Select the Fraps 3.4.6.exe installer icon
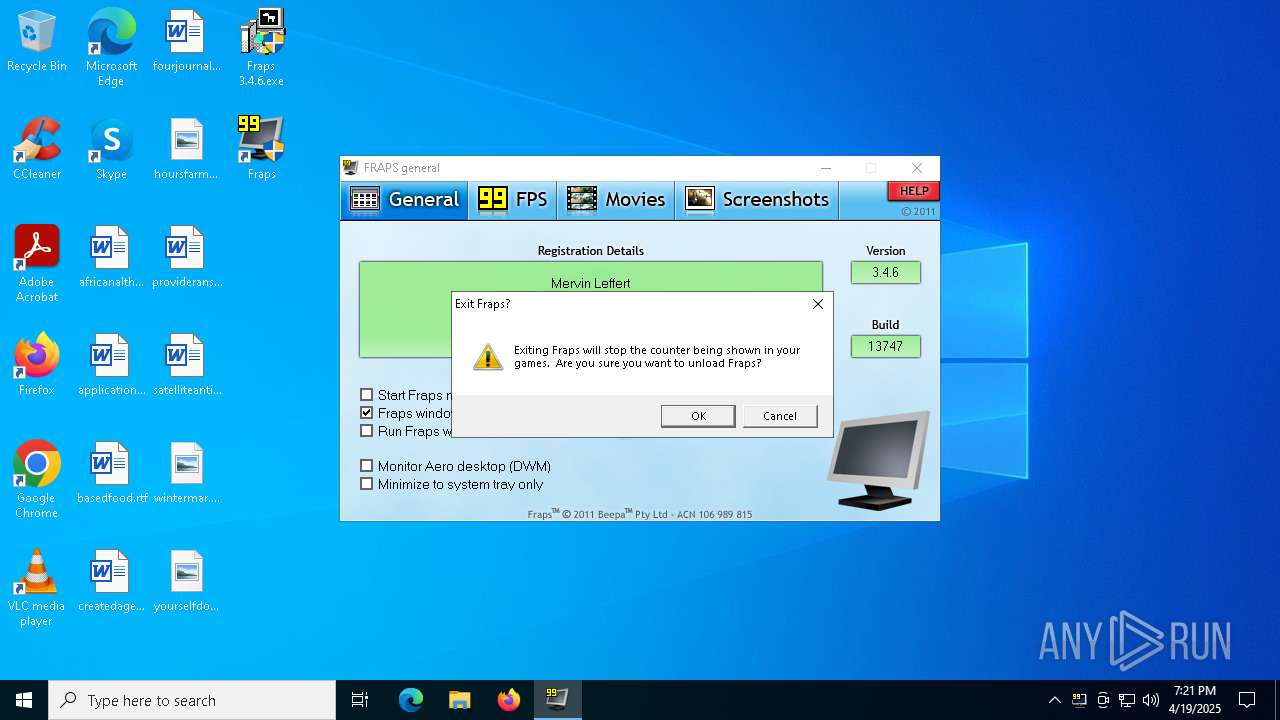The width and height of the screenshot is (1280, 720). point(261,48)
